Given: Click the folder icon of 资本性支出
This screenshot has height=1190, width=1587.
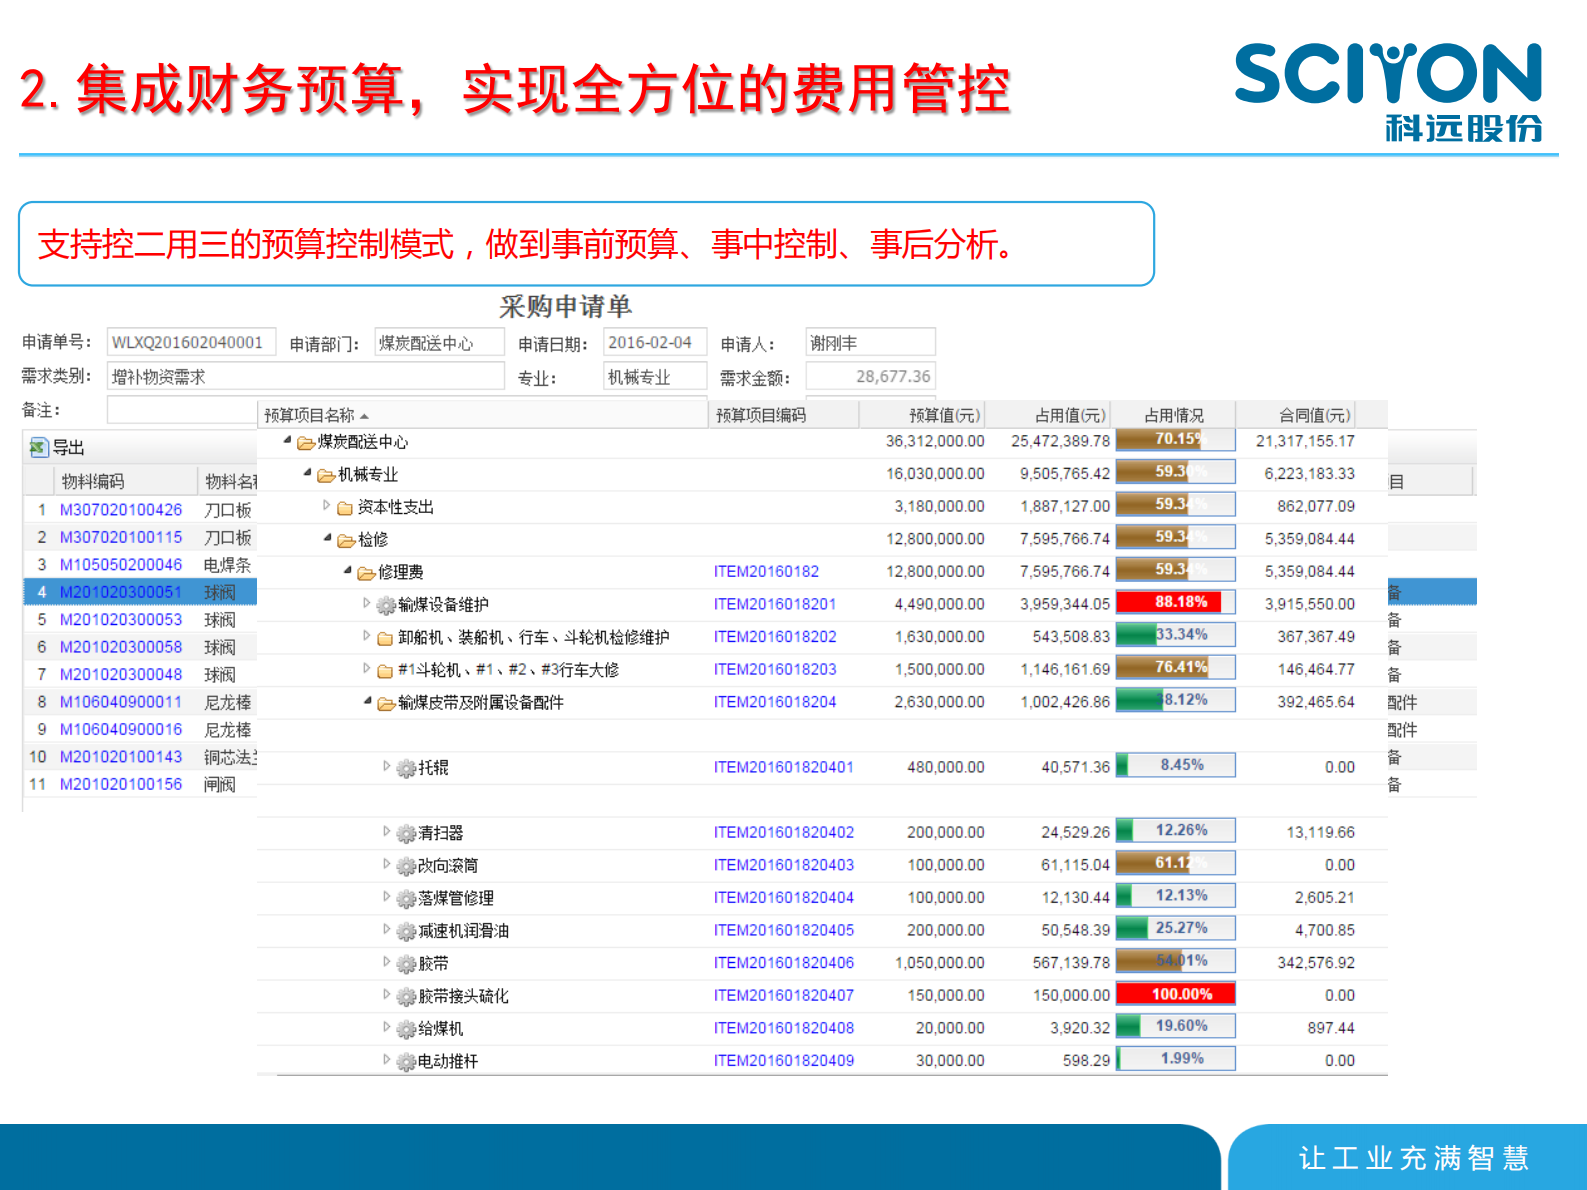Looking at the screenshot, I should tap(346, 508).
